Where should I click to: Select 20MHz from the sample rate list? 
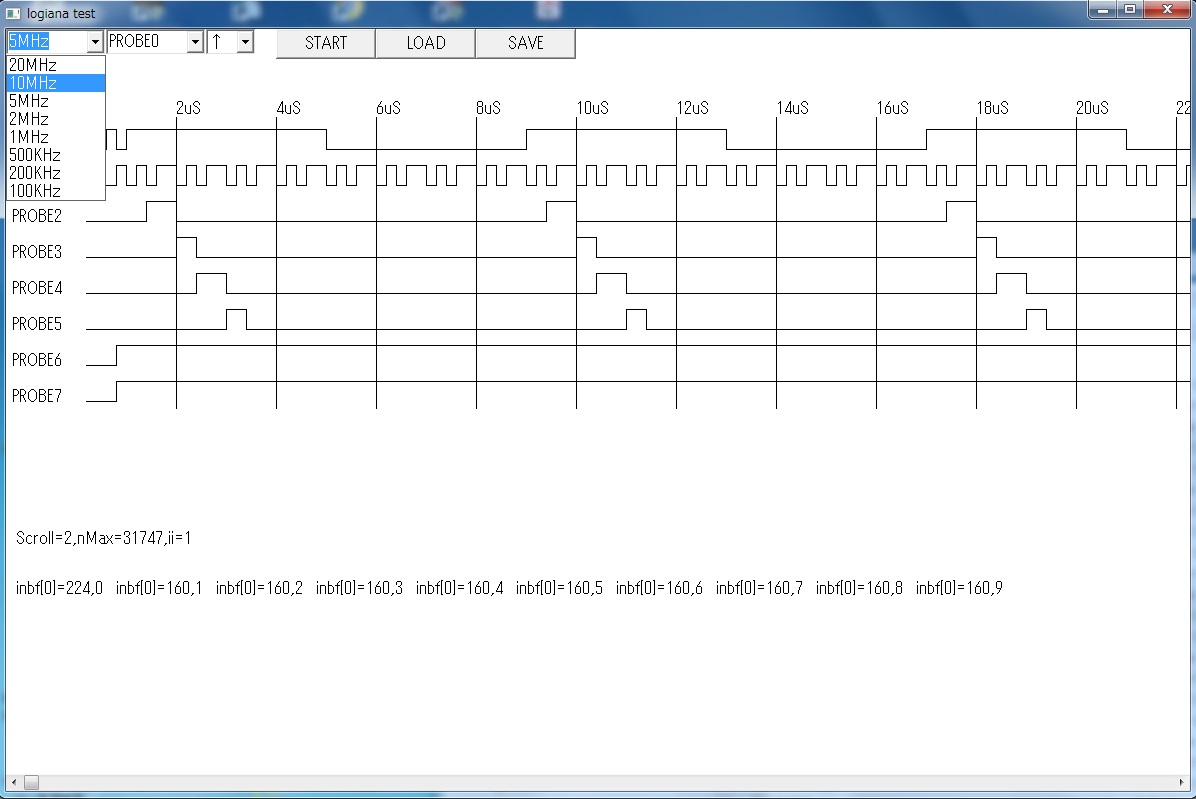click(56, 66)
